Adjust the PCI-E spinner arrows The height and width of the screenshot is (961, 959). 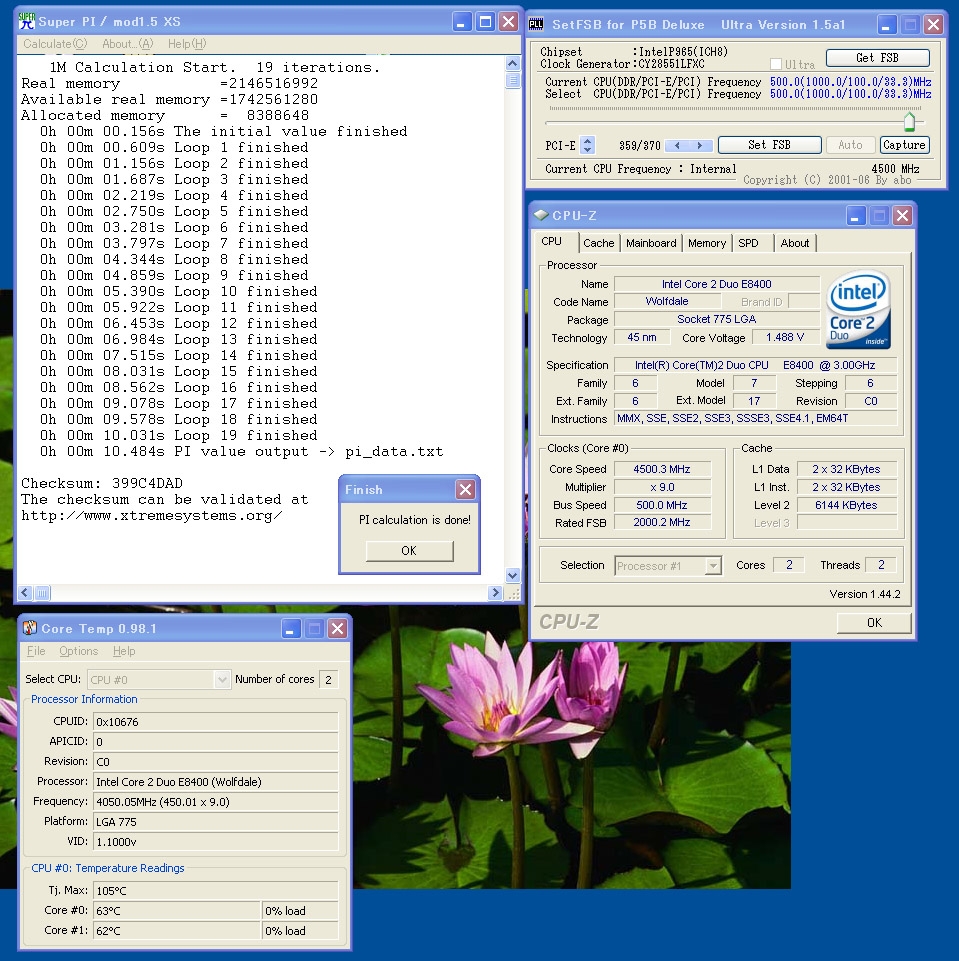587,145
